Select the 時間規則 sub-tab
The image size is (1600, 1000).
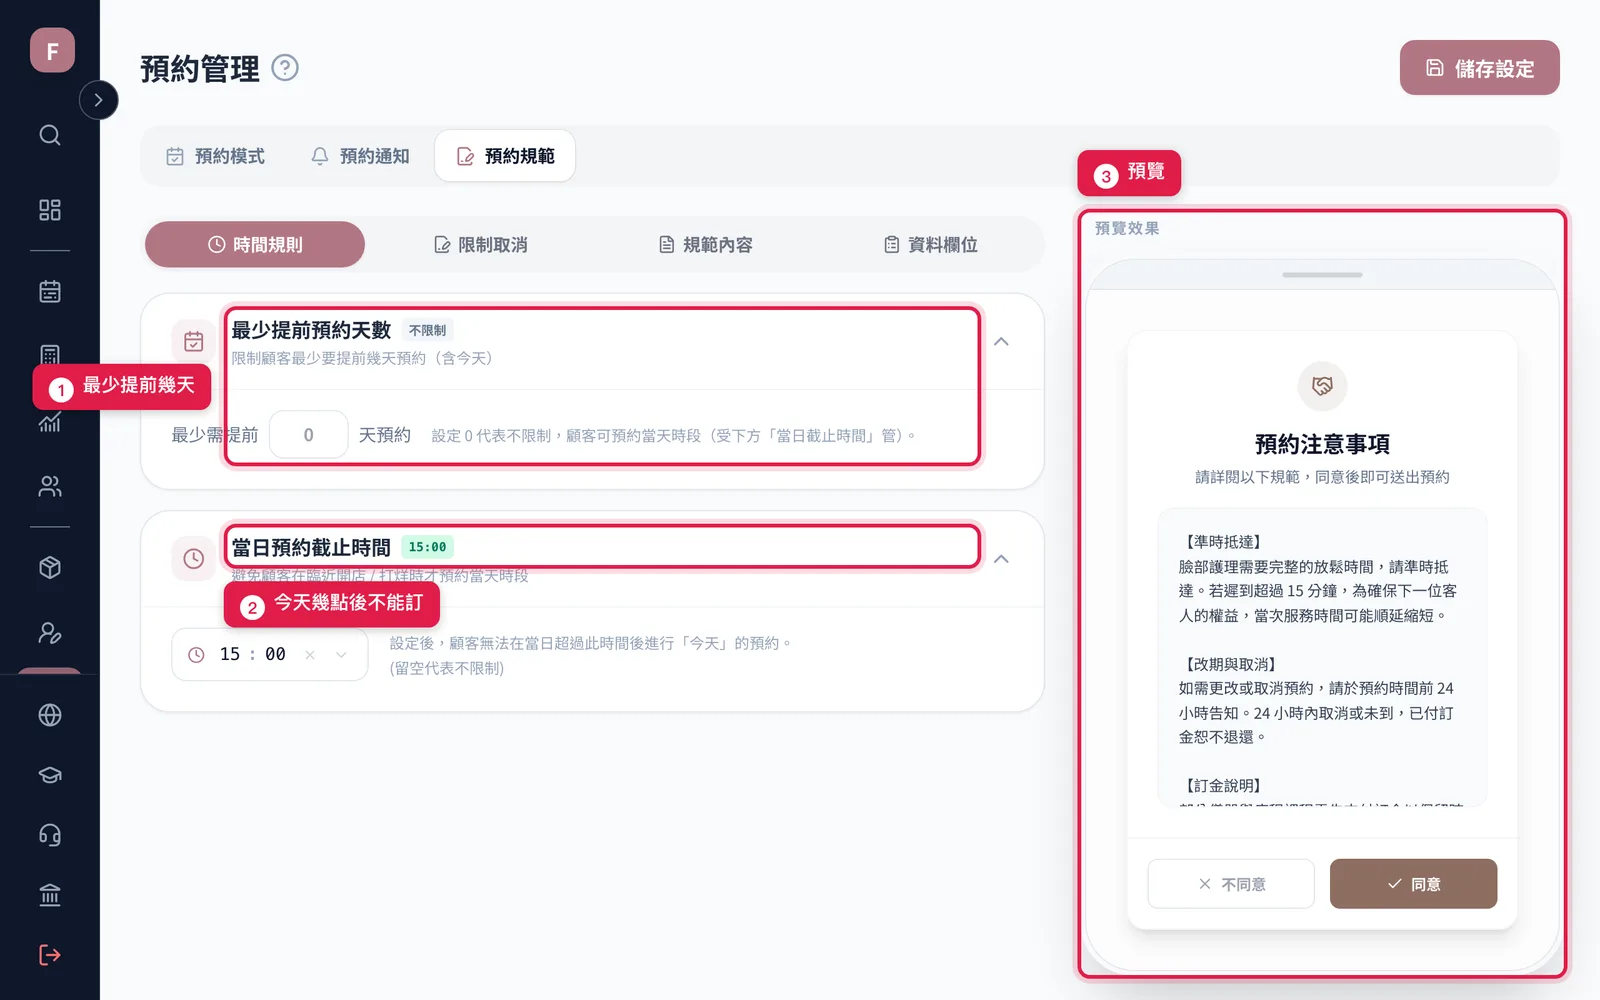[x=255, y=245]
